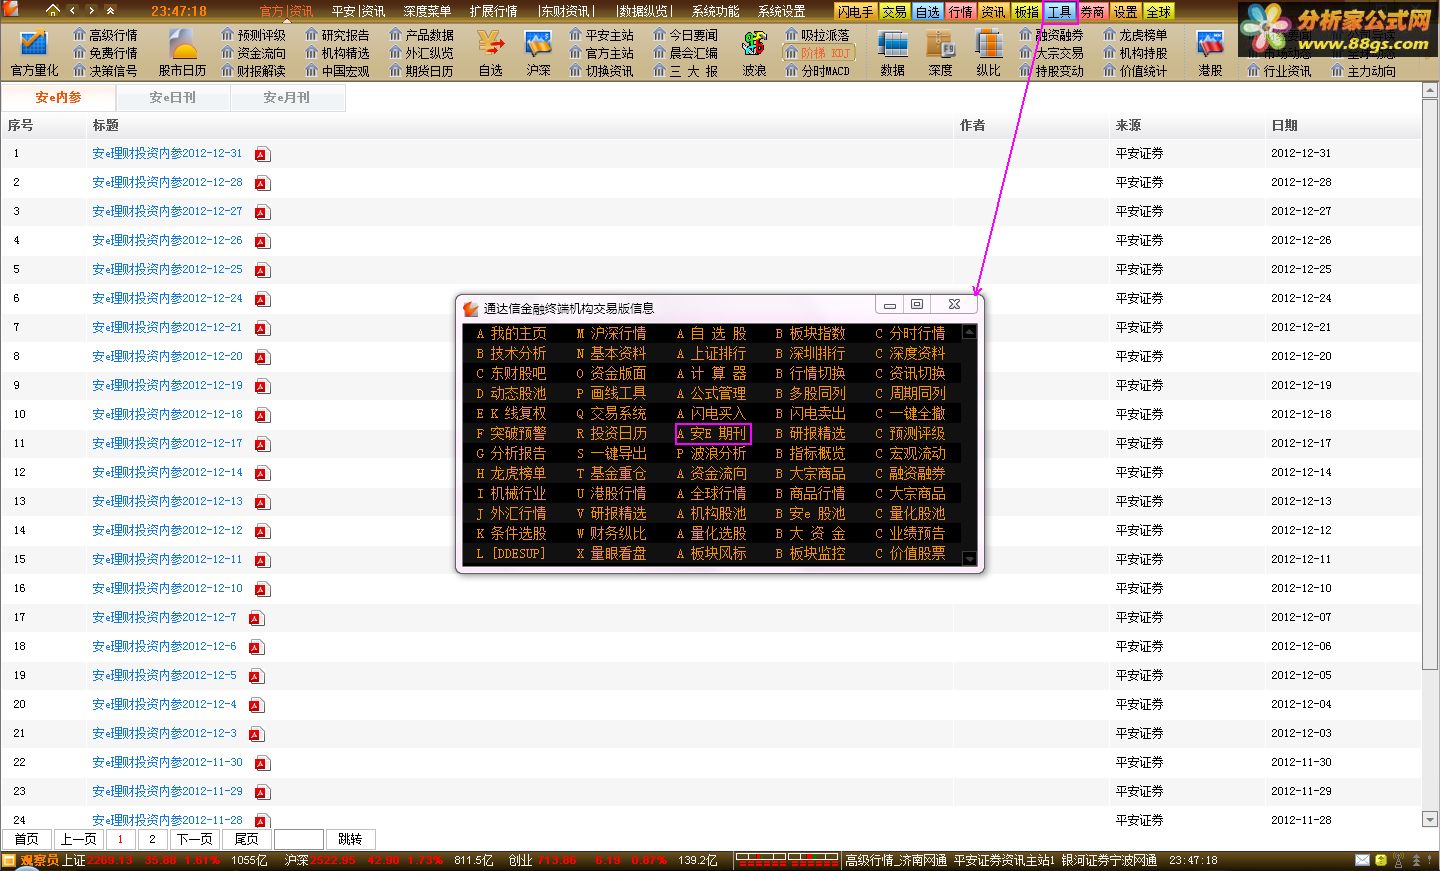Click the 闪电手 shortcut button
This screenshot has height=871, width=1440.
click(855, 12)
